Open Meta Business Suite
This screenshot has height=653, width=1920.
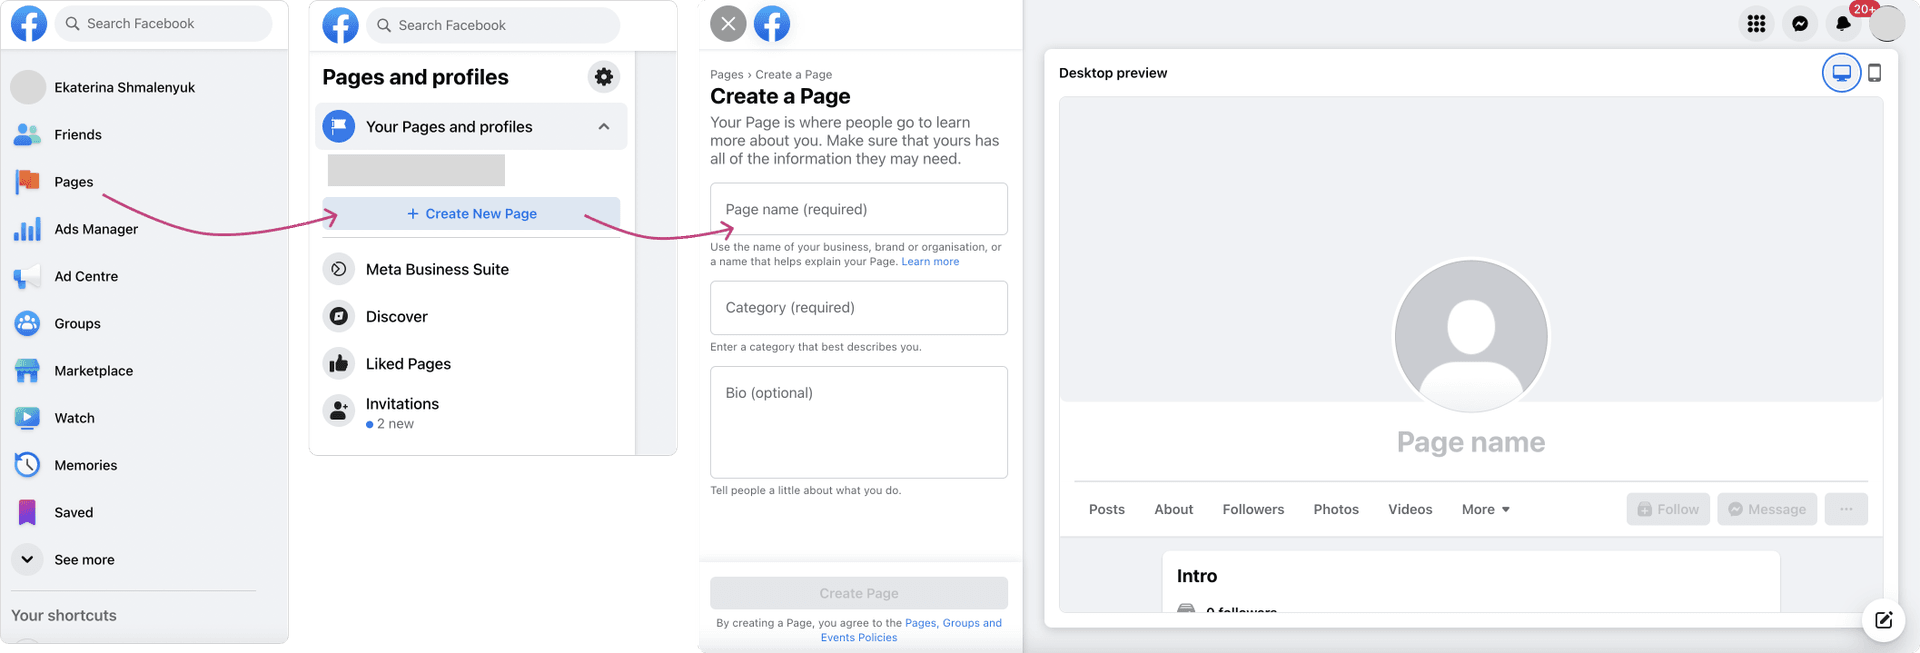pos(437,269)
